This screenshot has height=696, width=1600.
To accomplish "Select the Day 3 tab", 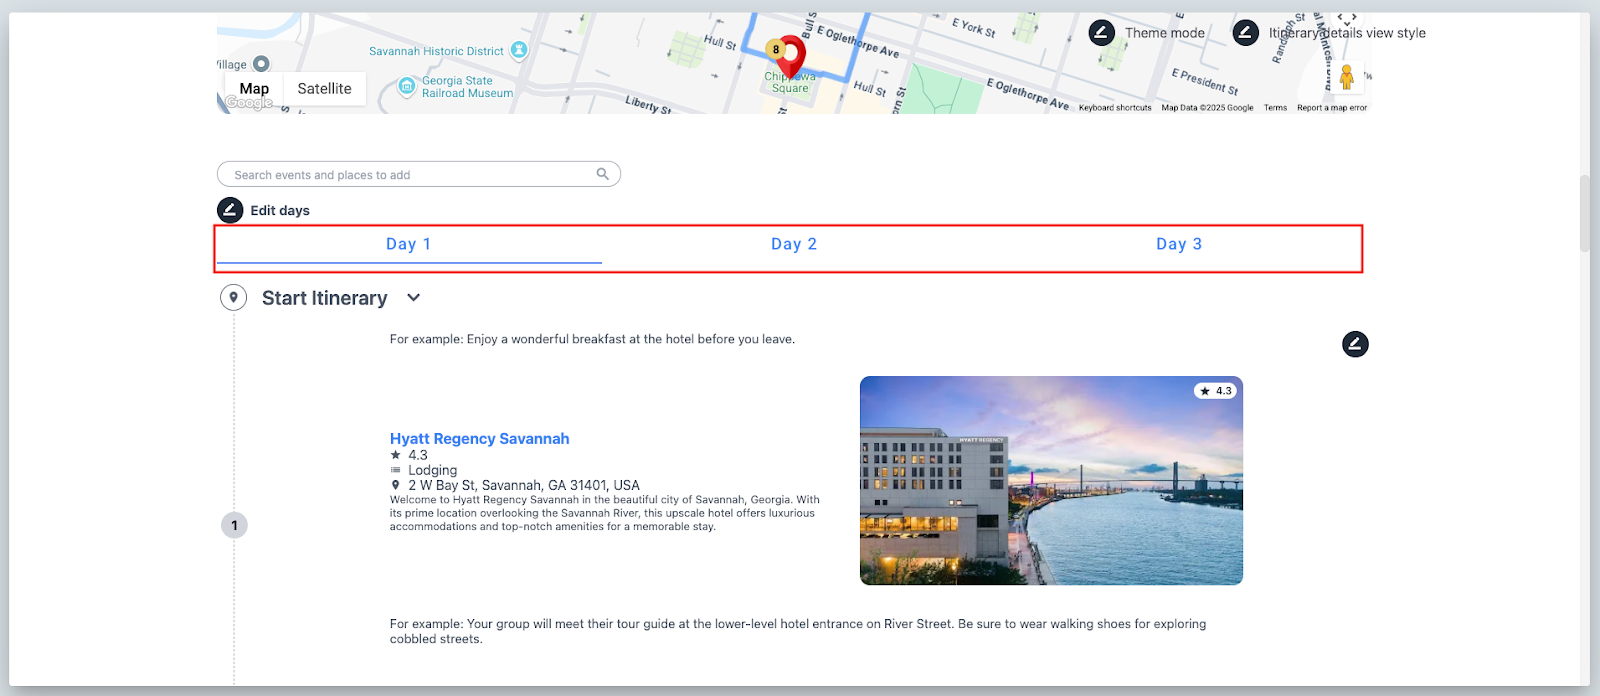I will point(1179,244).
